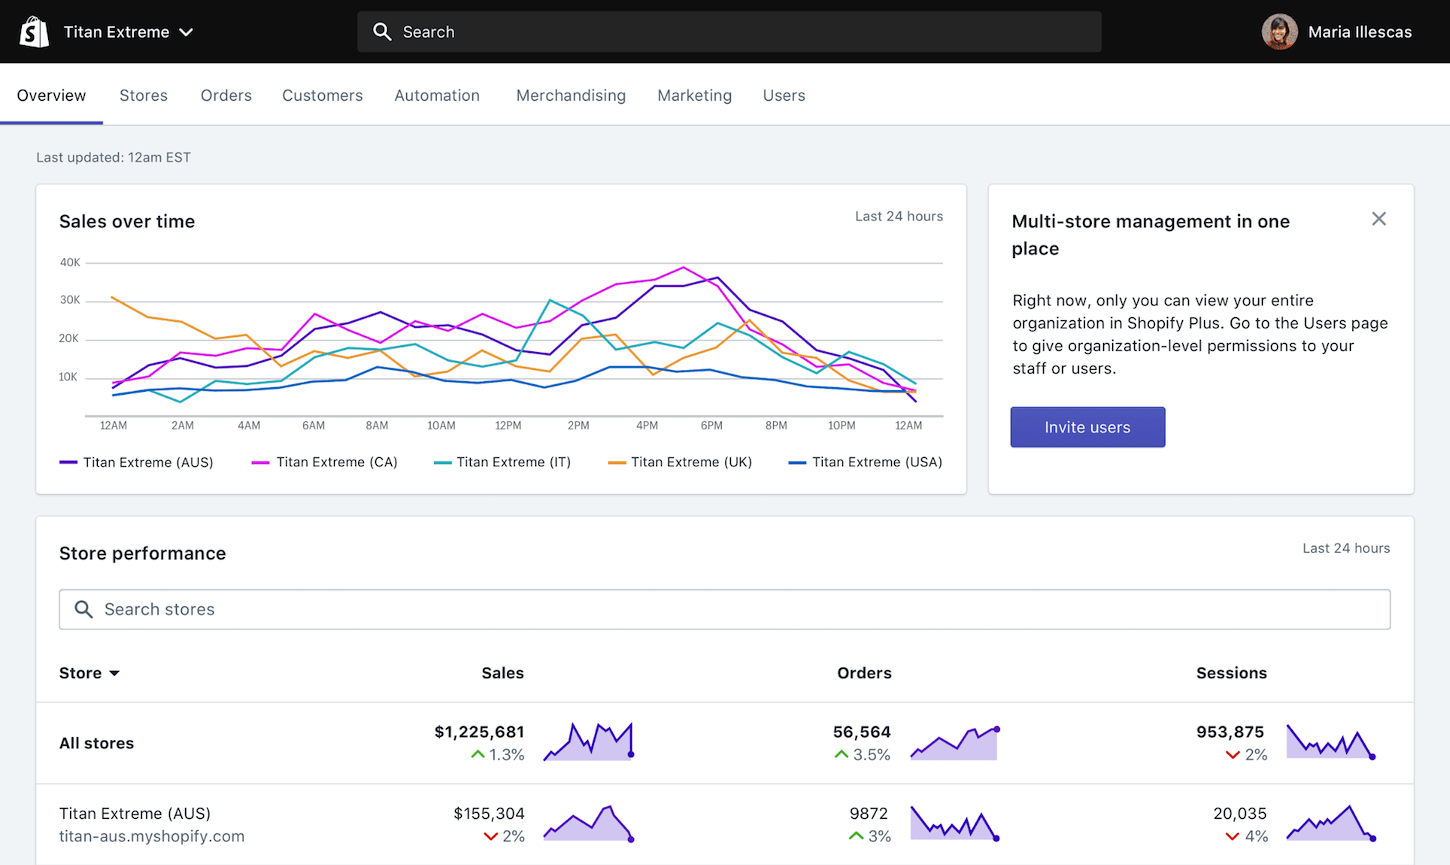Sort by the Store column arrow
Image resolution: width=1450 pixels, height=865 pixels.
(114, 674)
